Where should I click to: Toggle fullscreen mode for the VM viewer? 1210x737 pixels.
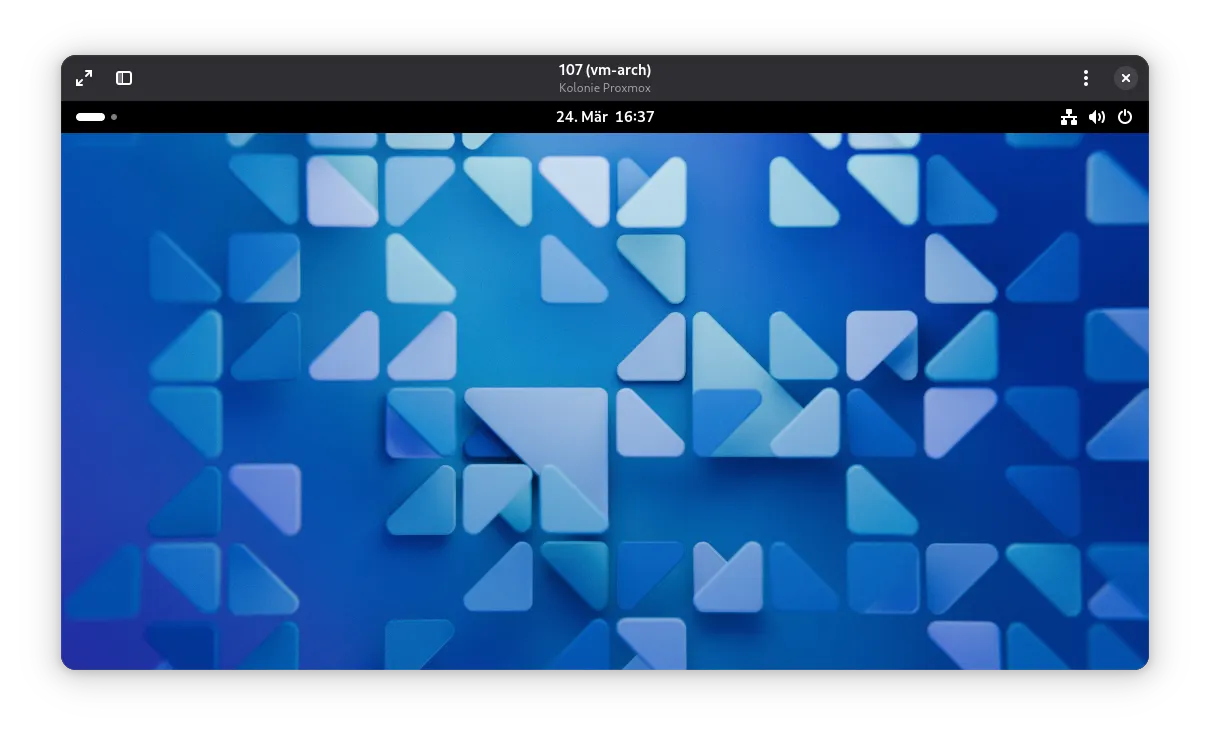[84, 78]
